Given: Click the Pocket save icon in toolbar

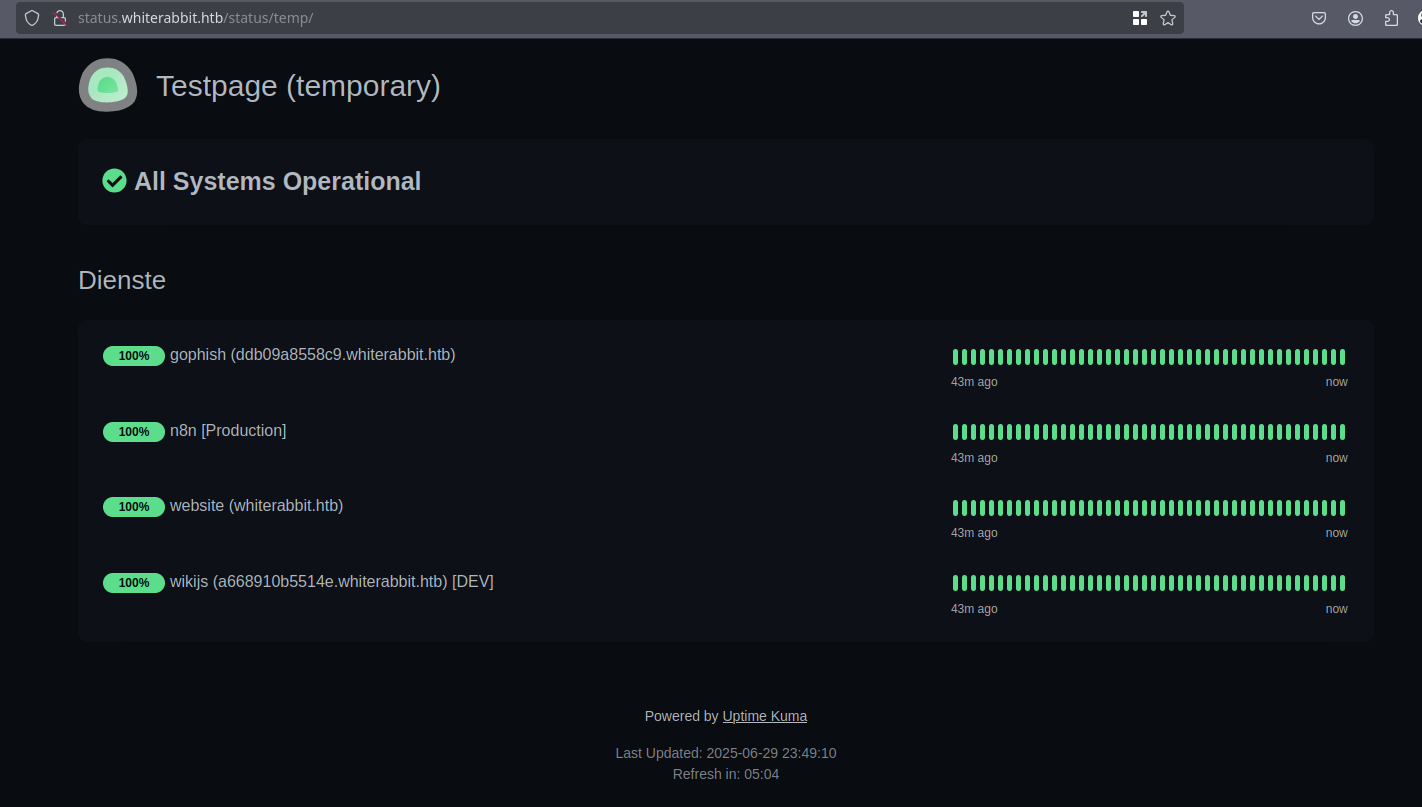Looking at the screenshot, I should click(1319, 18).
